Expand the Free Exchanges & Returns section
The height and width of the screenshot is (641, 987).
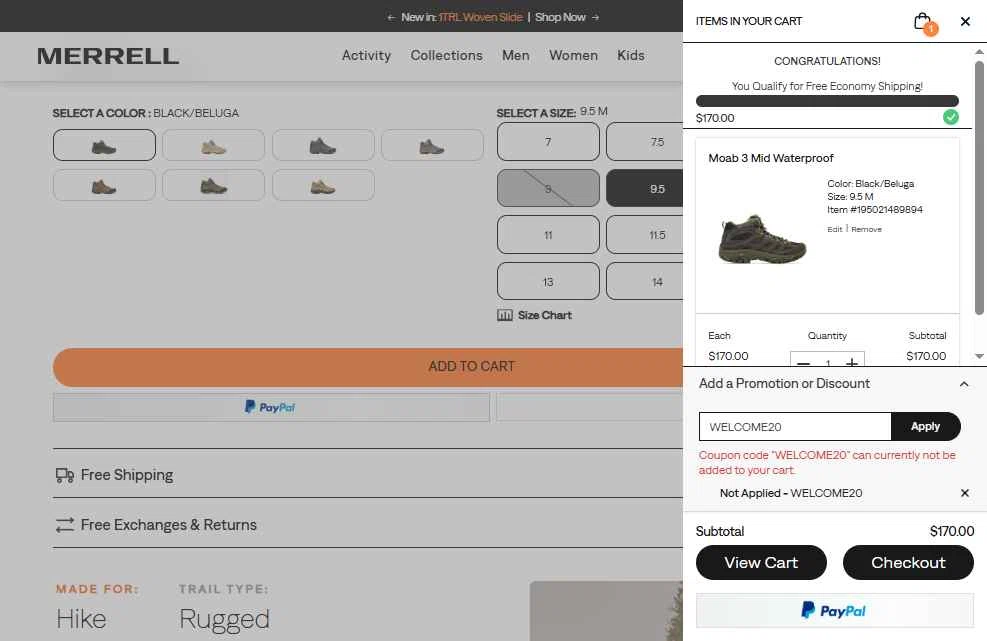[368, 524]
